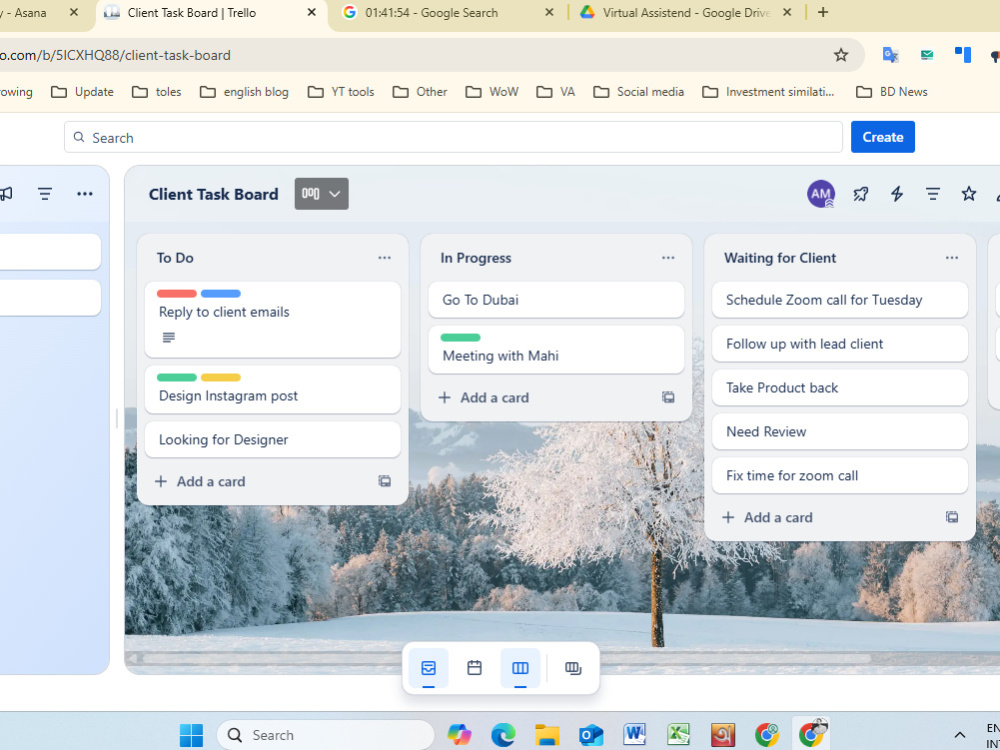This screenshot has height=750, width=1000.
Task: Open Looking for Designer card
Action: [272, 439]
